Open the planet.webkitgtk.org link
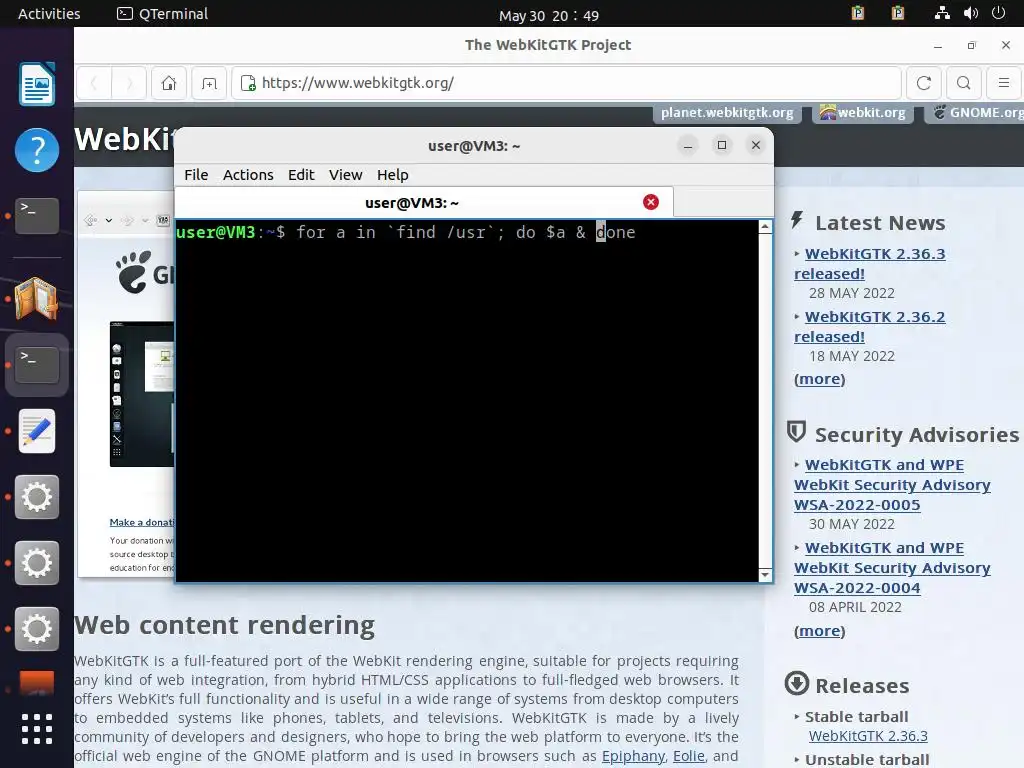Image resolution: width=1024 pixels, height=768 pixels. [727, 113]
